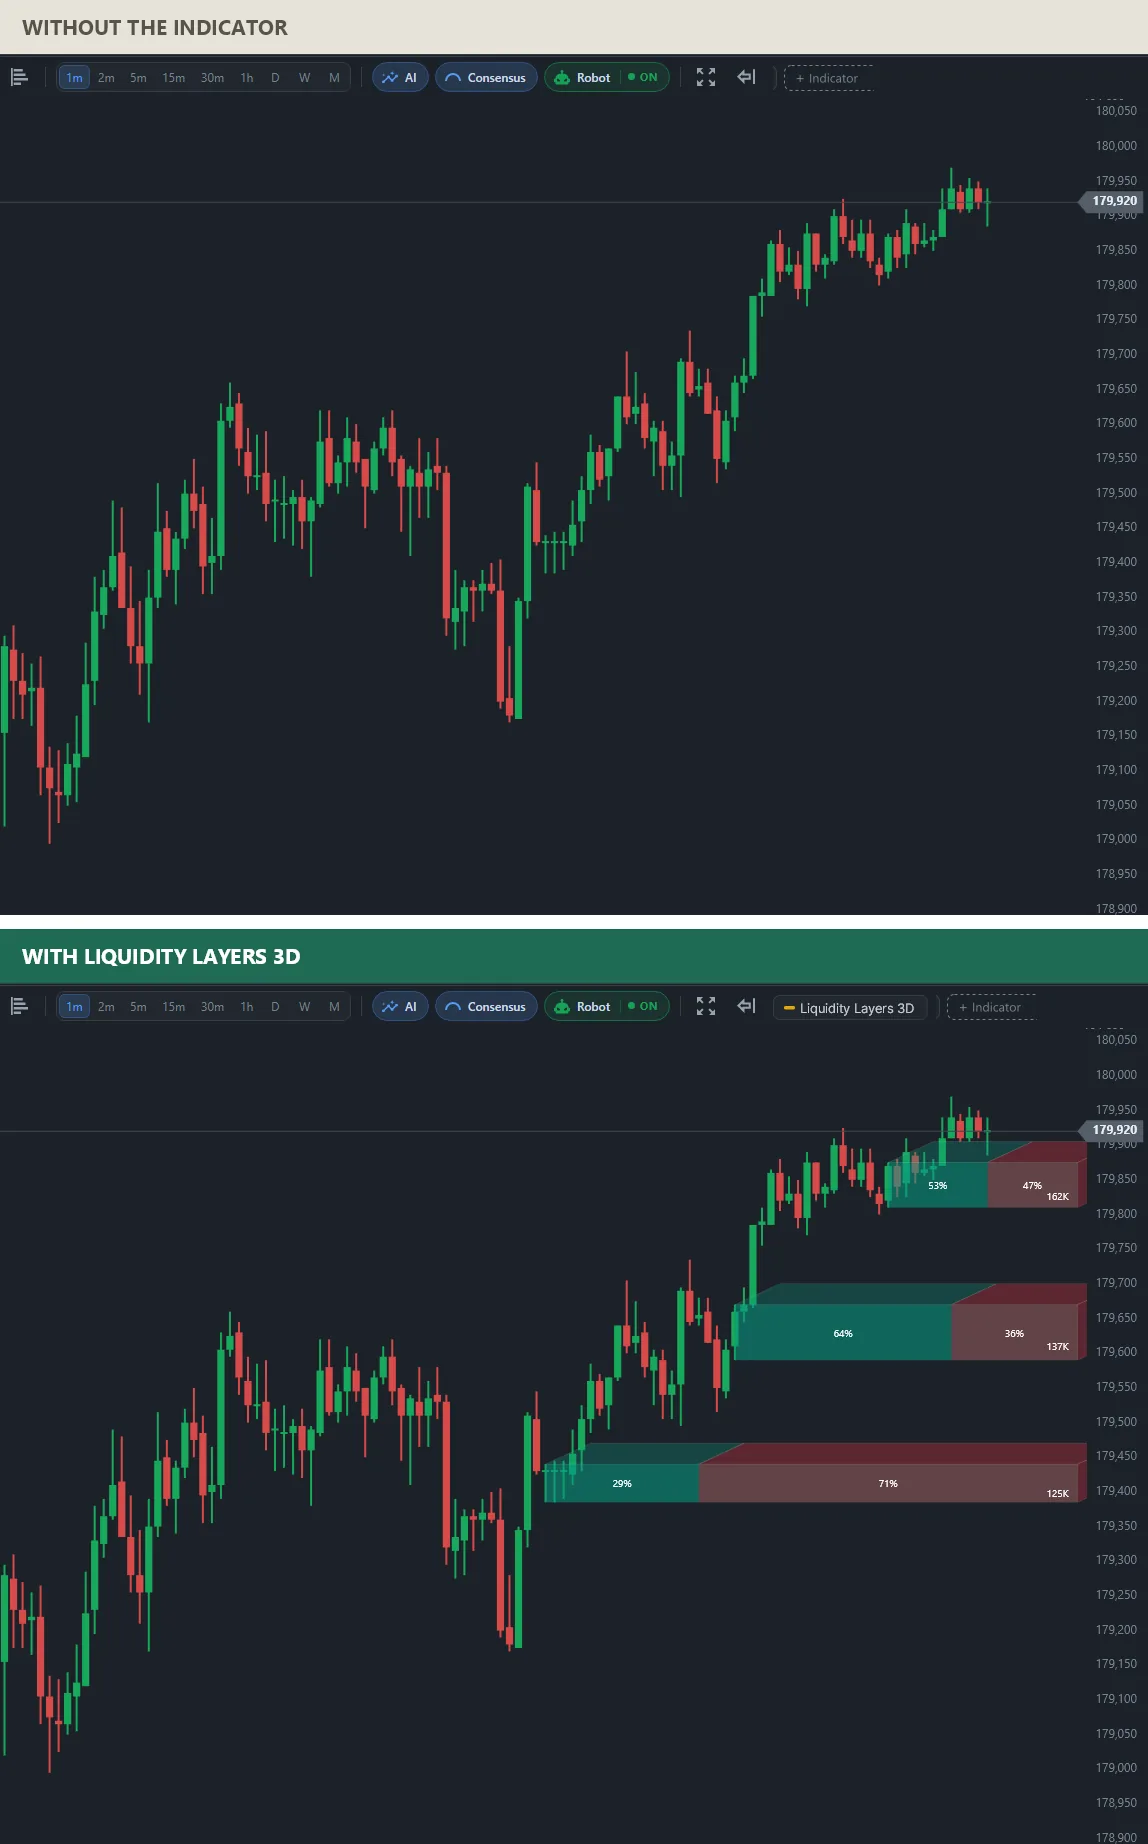
Task: Click the 162K volume label
Action: click(1057, 1196)
